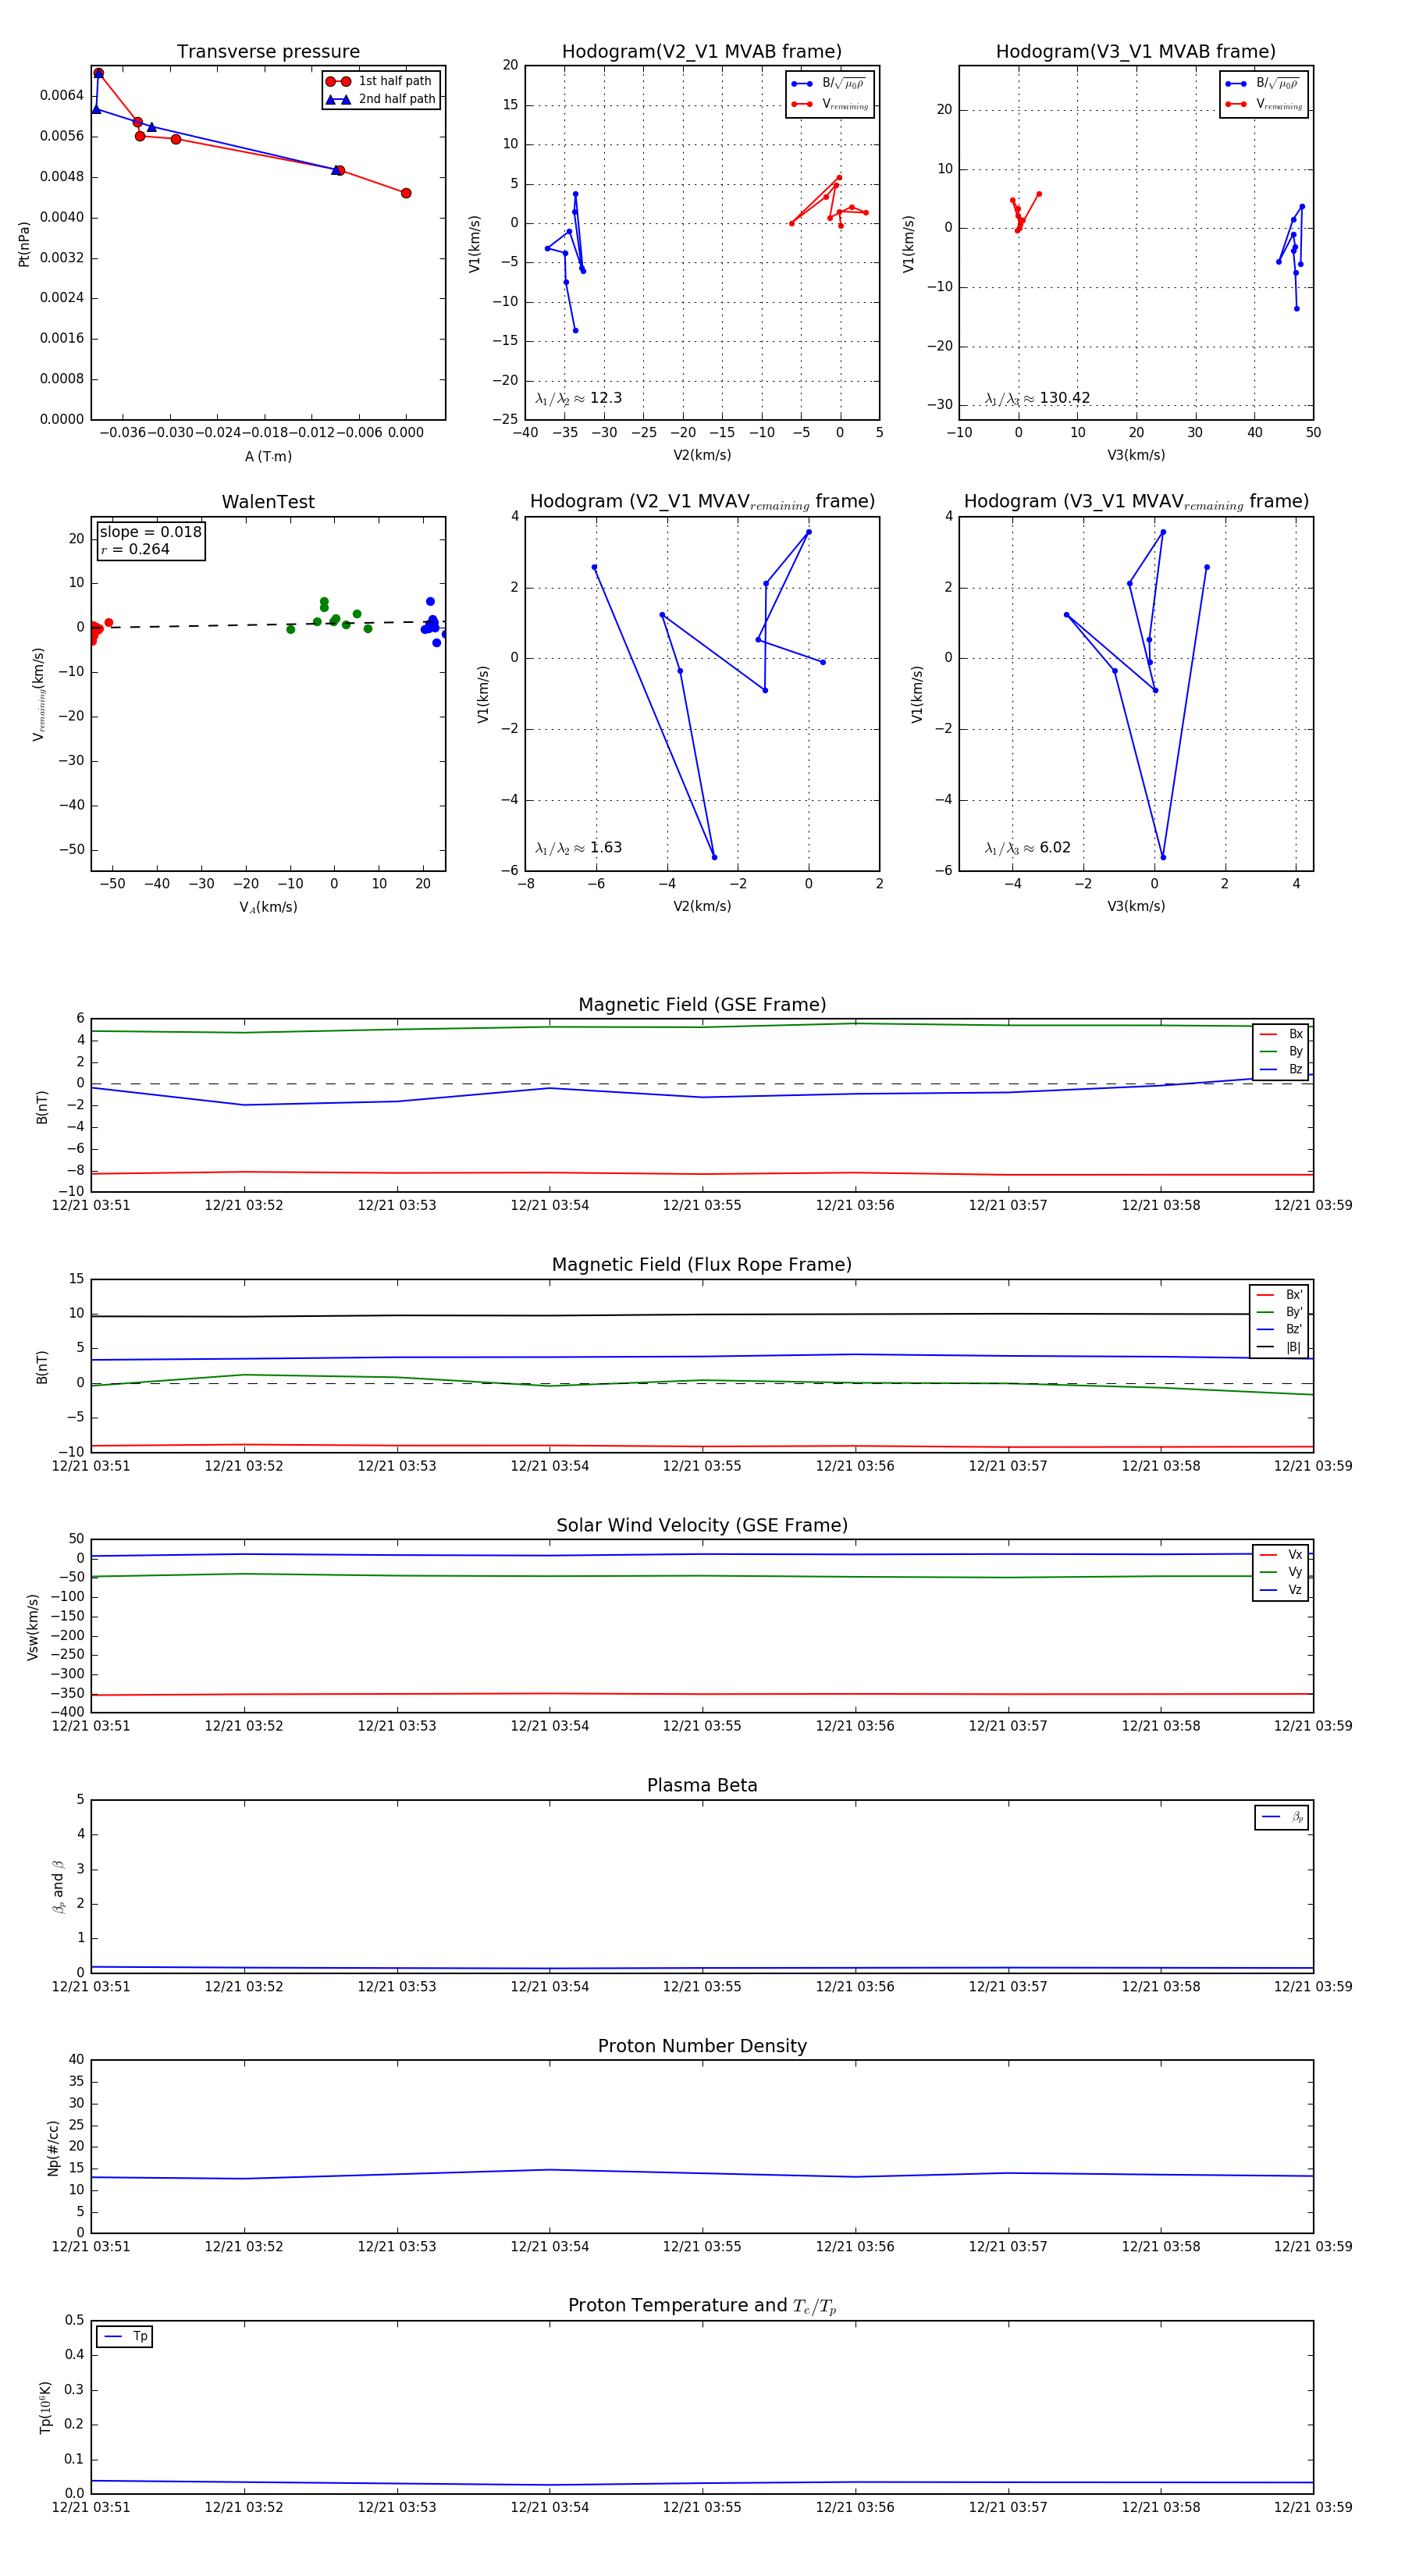Image resolution: width=1405 pixels, height=2576 pixels.
Task: Click the 'Proton Number Density' title
Action: 702,2046
